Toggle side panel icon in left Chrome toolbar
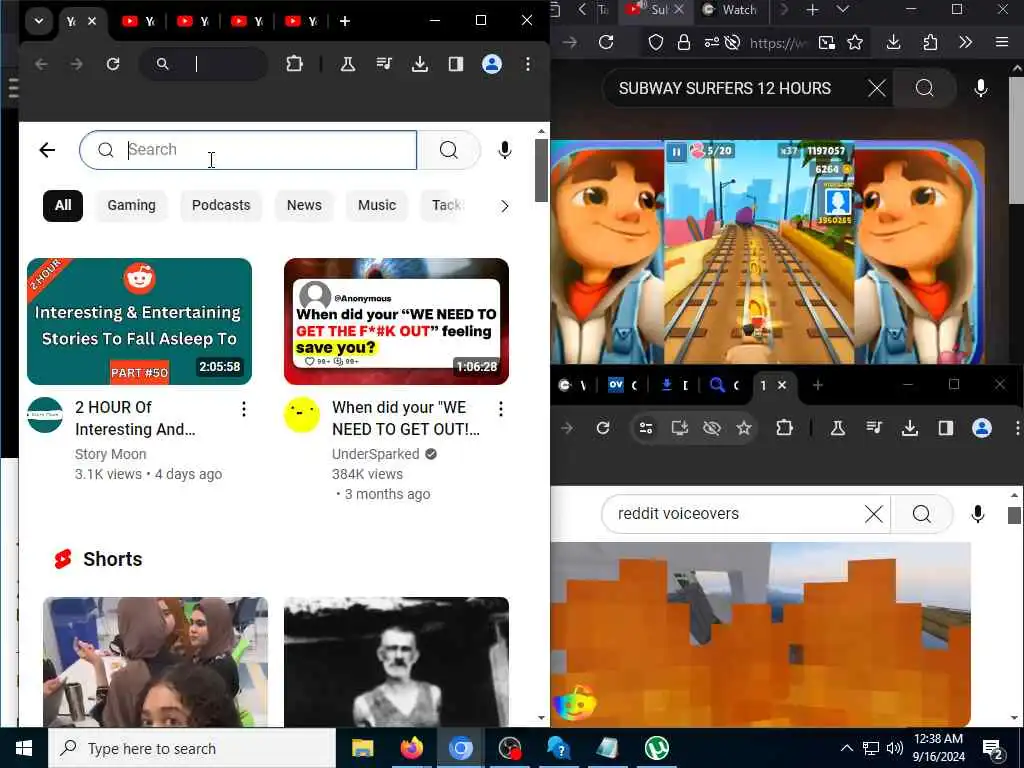The image size is (1024, 768). 456,64
